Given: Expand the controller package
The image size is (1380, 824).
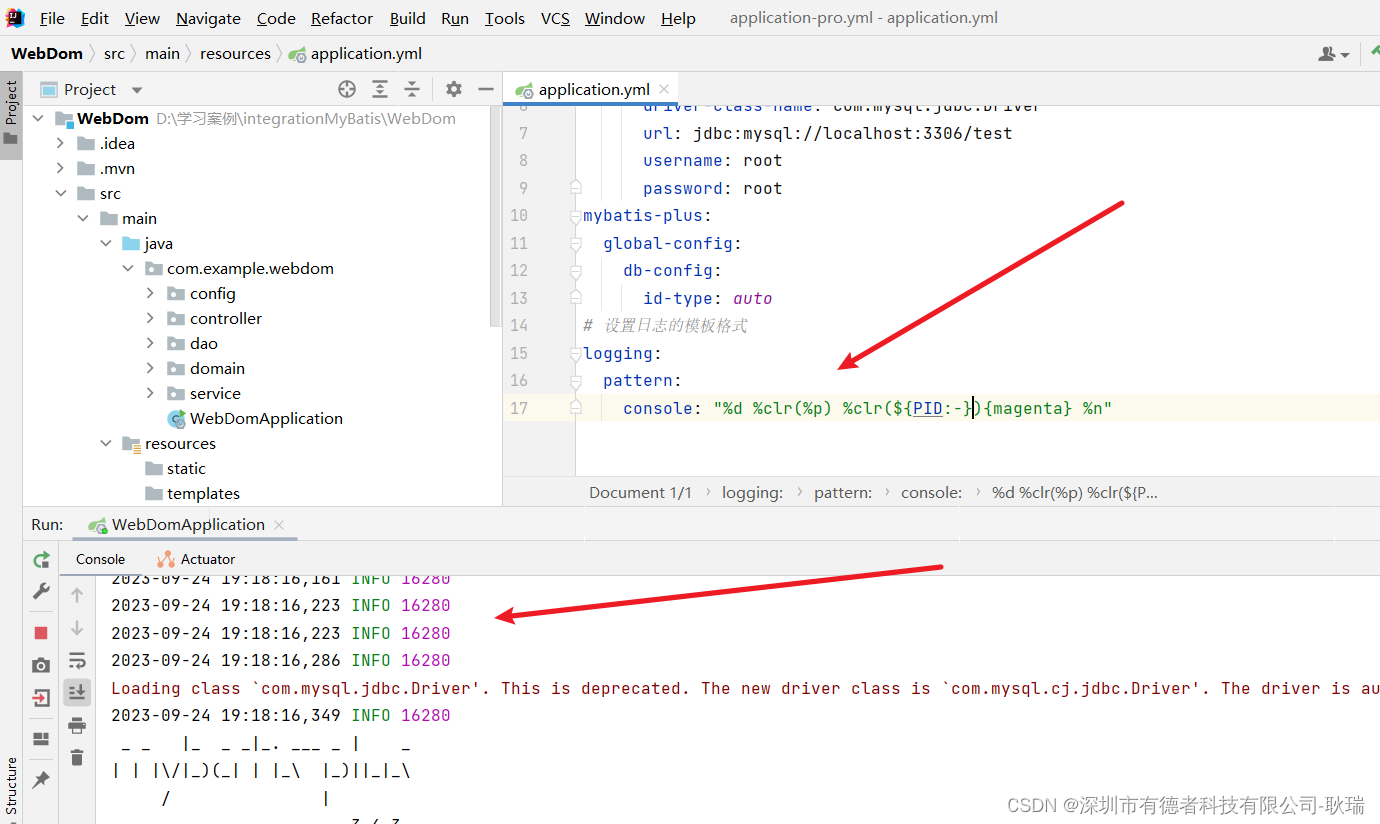Looking at the screenshot, I should (x=150, y=318).
